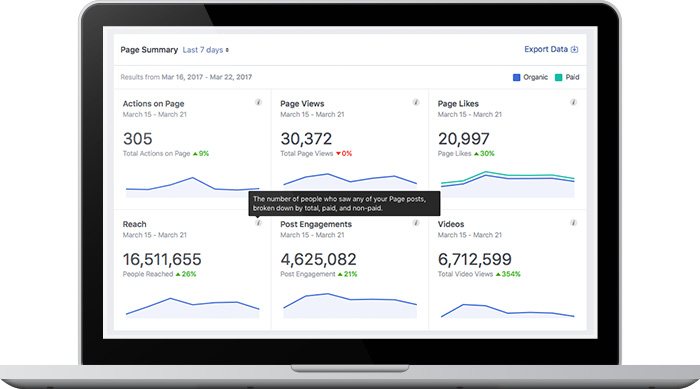Viewport: 700px width, 389px height.
Task: Click the 354% video views increase
Action: pyautogui.click(x=508, y=274)
